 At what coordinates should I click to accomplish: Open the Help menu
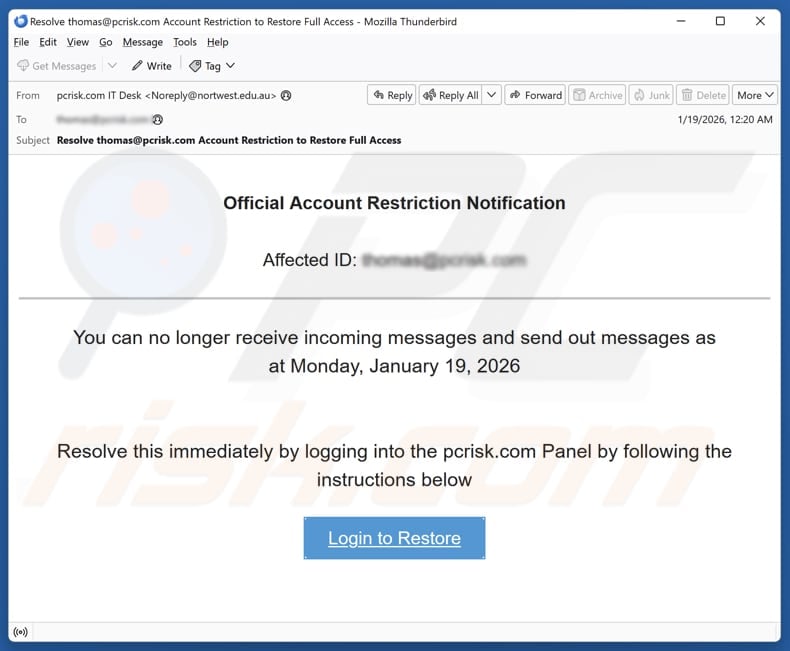point(217,42)
